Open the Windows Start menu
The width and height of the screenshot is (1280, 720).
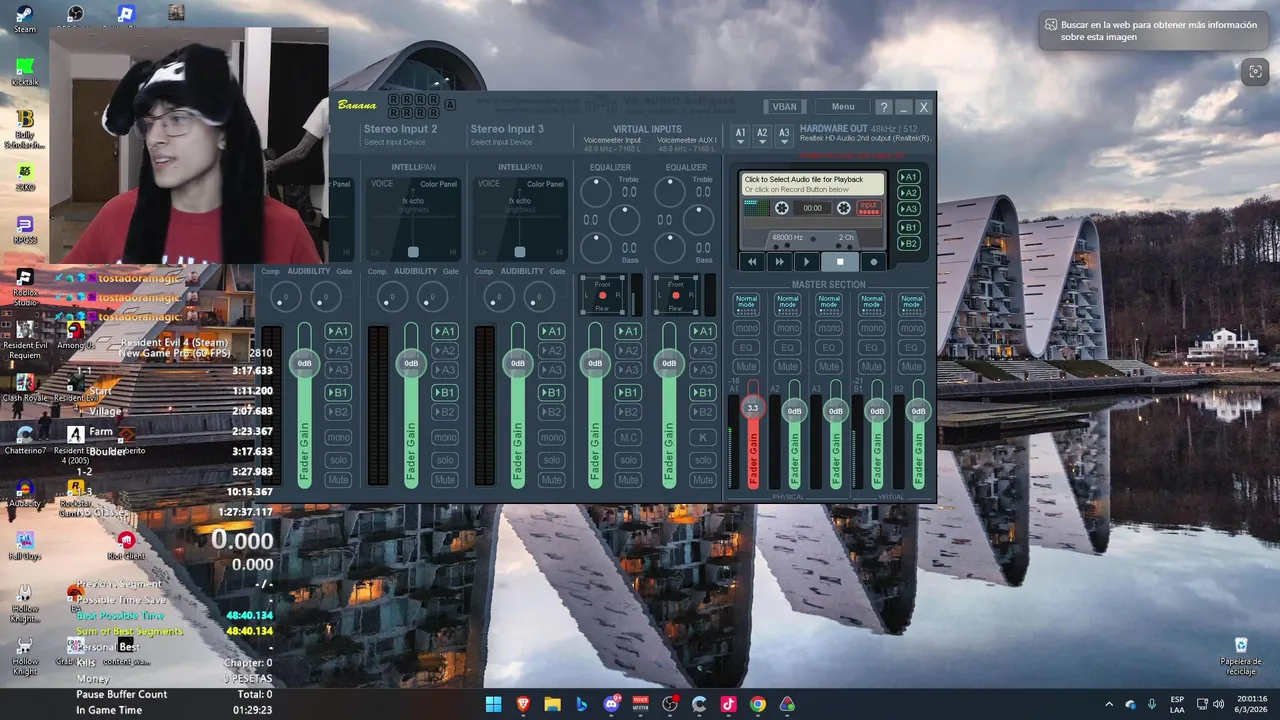494,704
